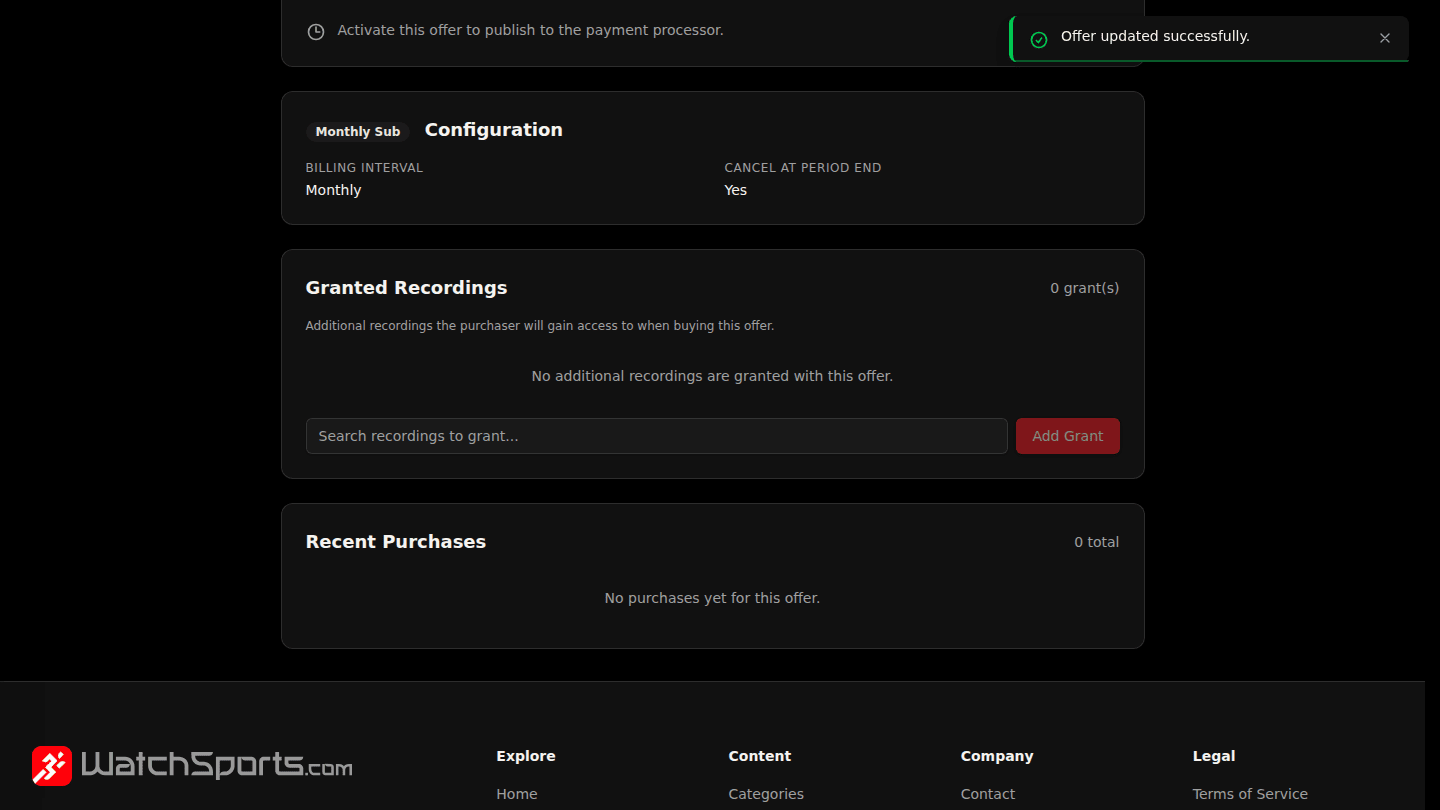This screenshot has width=1440, height=810.
Task: Click the Legal footer heading
Action: [1214, 756]
